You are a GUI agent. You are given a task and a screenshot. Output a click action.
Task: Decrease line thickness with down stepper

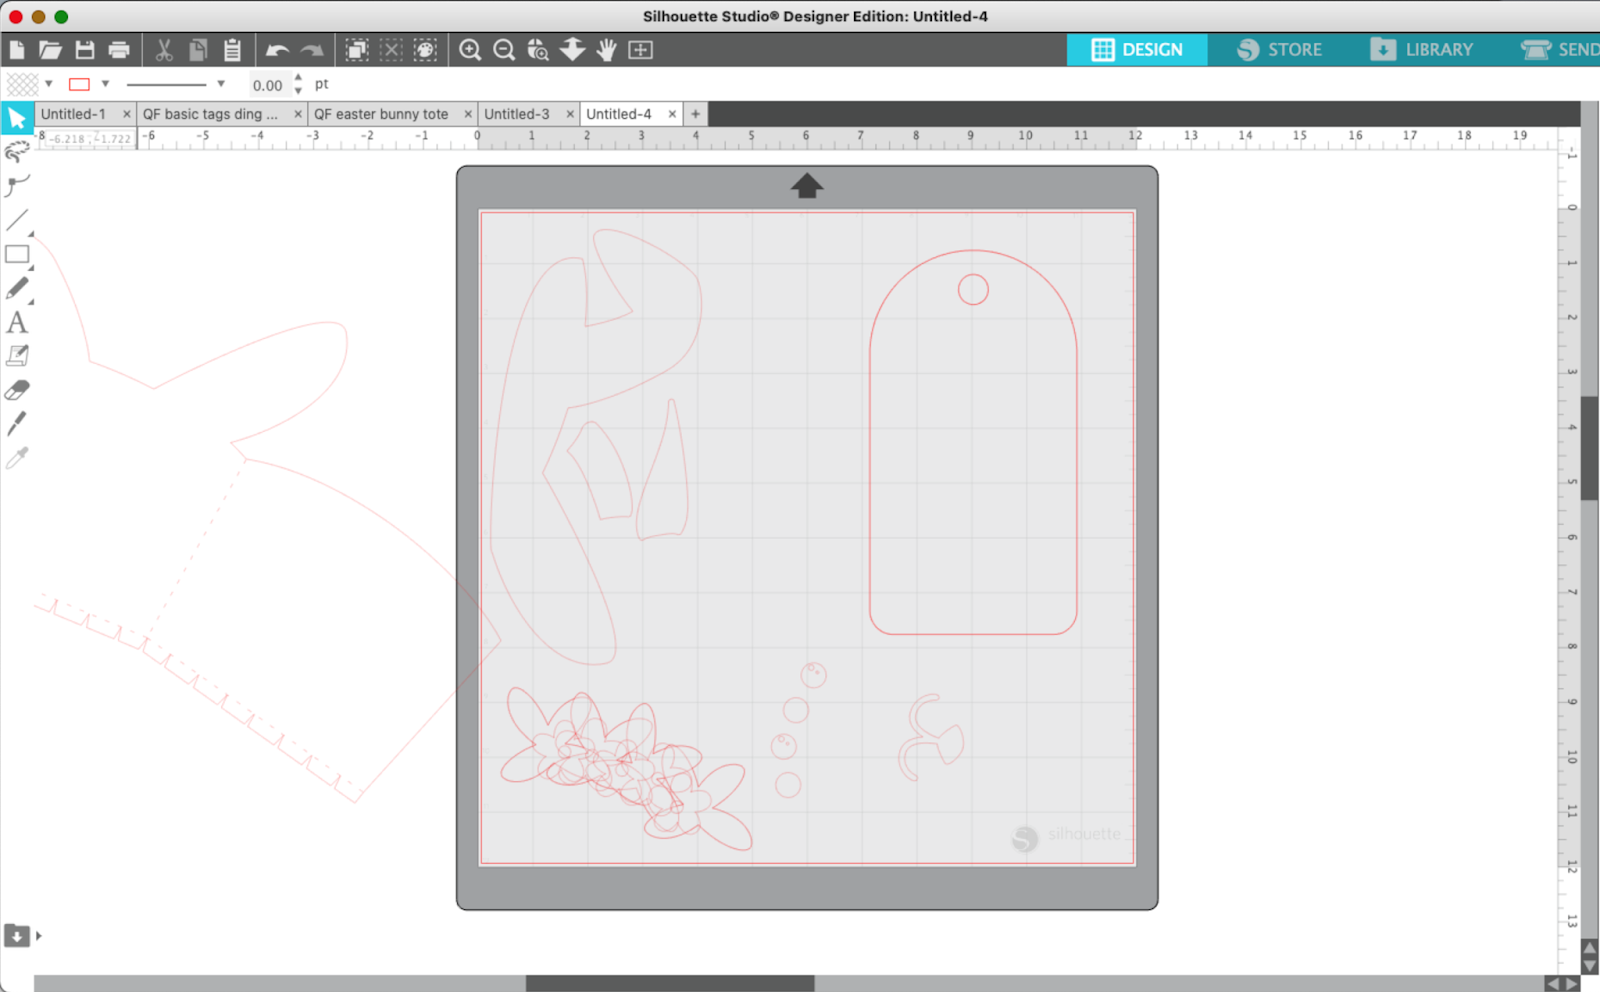click(298, 91)
